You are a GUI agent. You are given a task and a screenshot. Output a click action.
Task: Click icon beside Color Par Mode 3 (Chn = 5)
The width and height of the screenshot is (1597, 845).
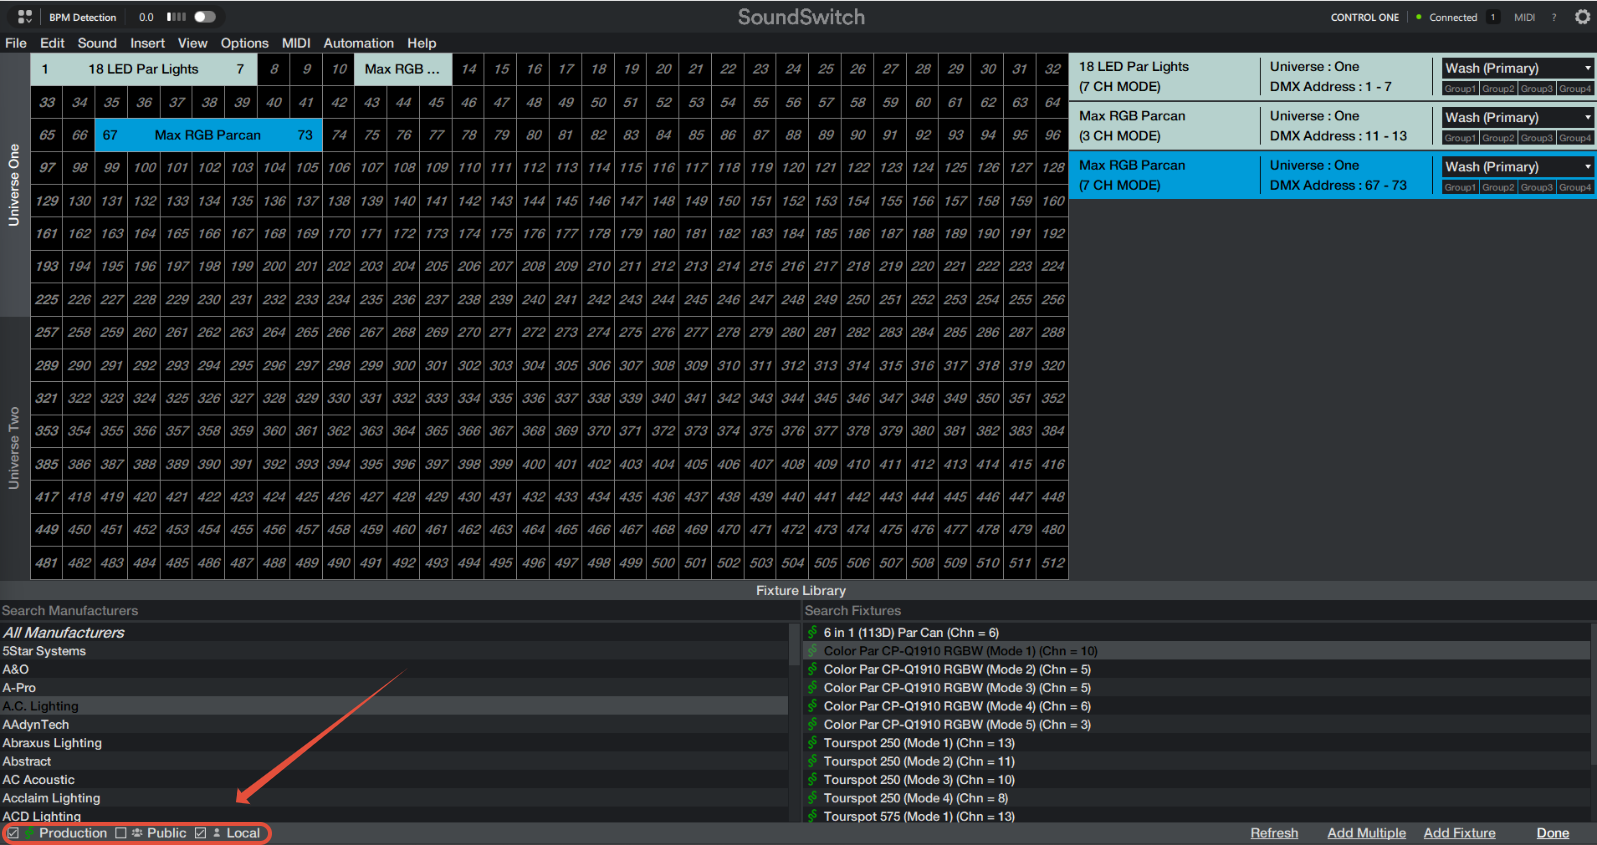(813, 688)
